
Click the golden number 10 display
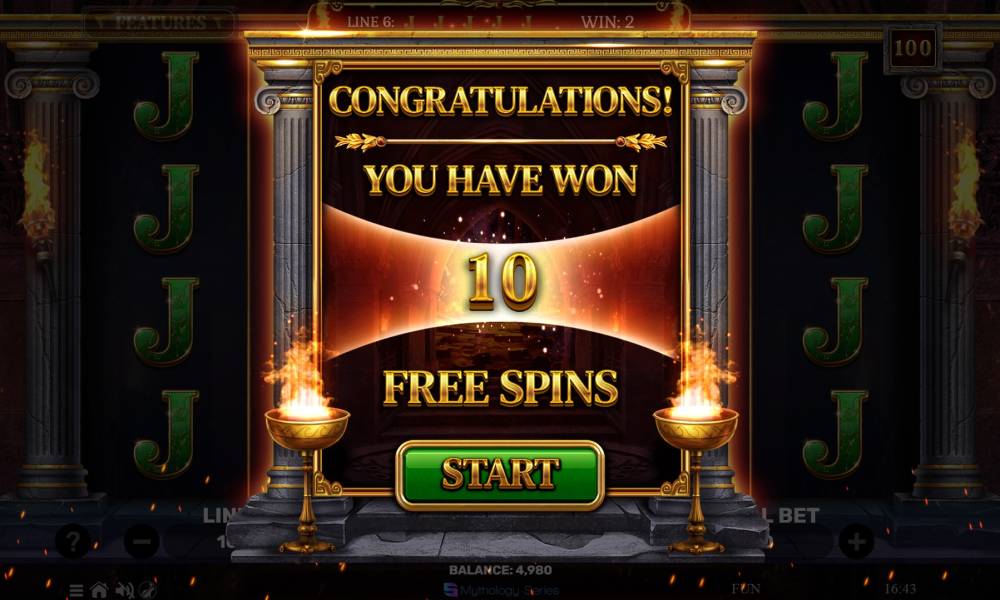(x=501, y=281)
